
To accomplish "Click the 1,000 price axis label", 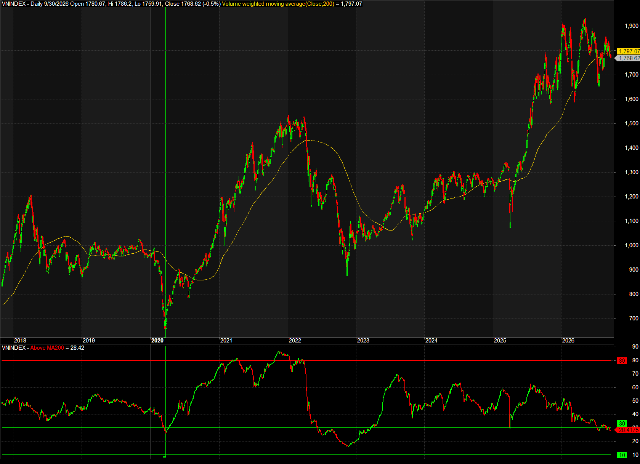I will pyautogui.click(x=631, y=245).
